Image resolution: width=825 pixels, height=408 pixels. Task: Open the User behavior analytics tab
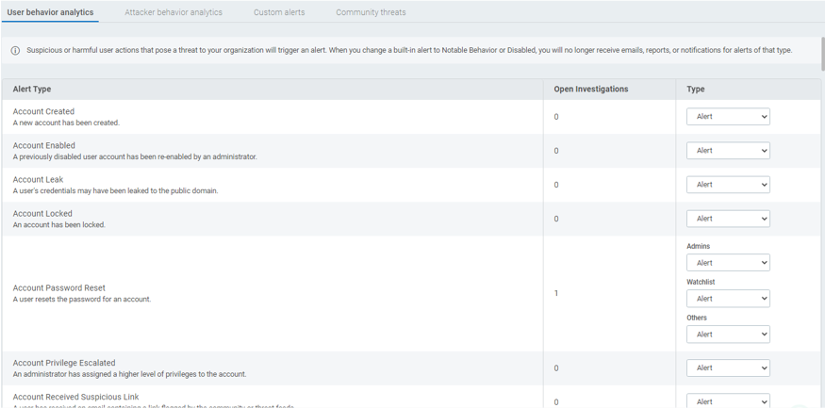[x=50, y=12]
